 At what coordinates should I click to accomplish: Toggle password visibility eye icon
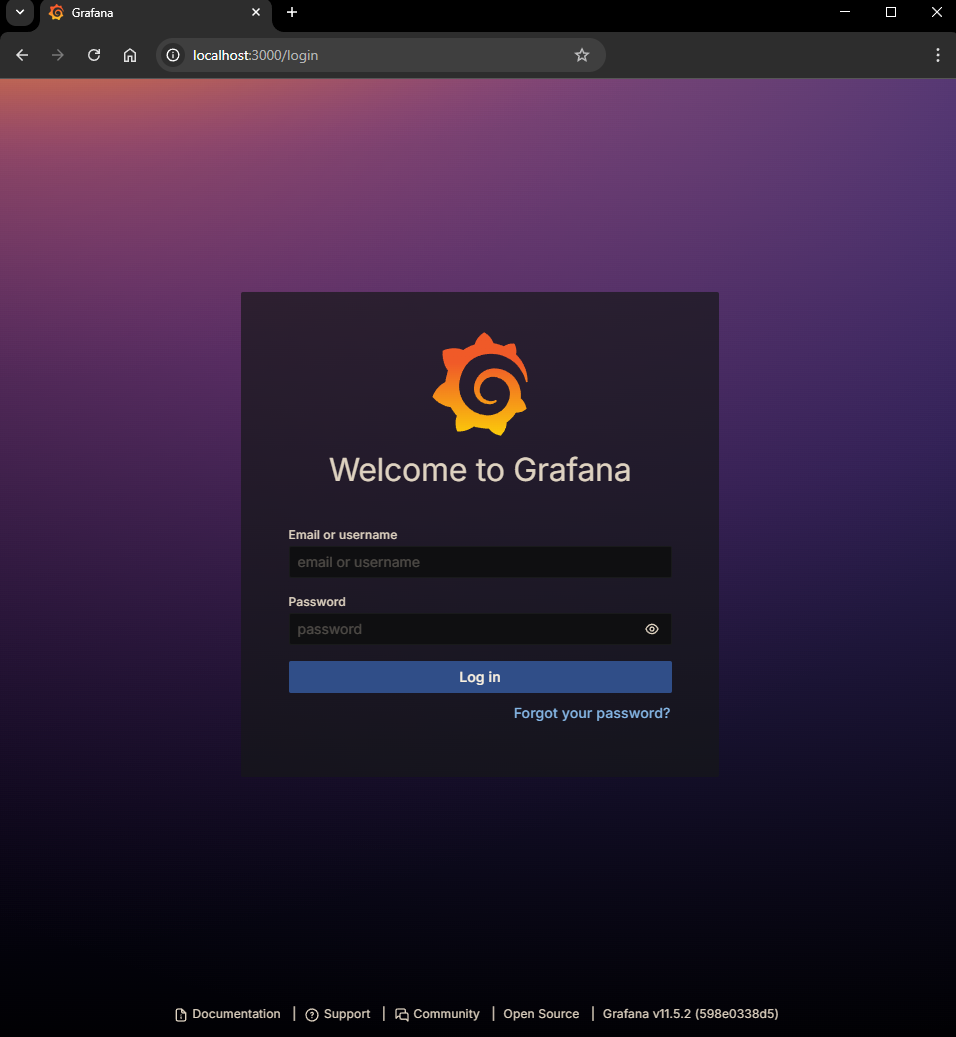pos(652,629)
